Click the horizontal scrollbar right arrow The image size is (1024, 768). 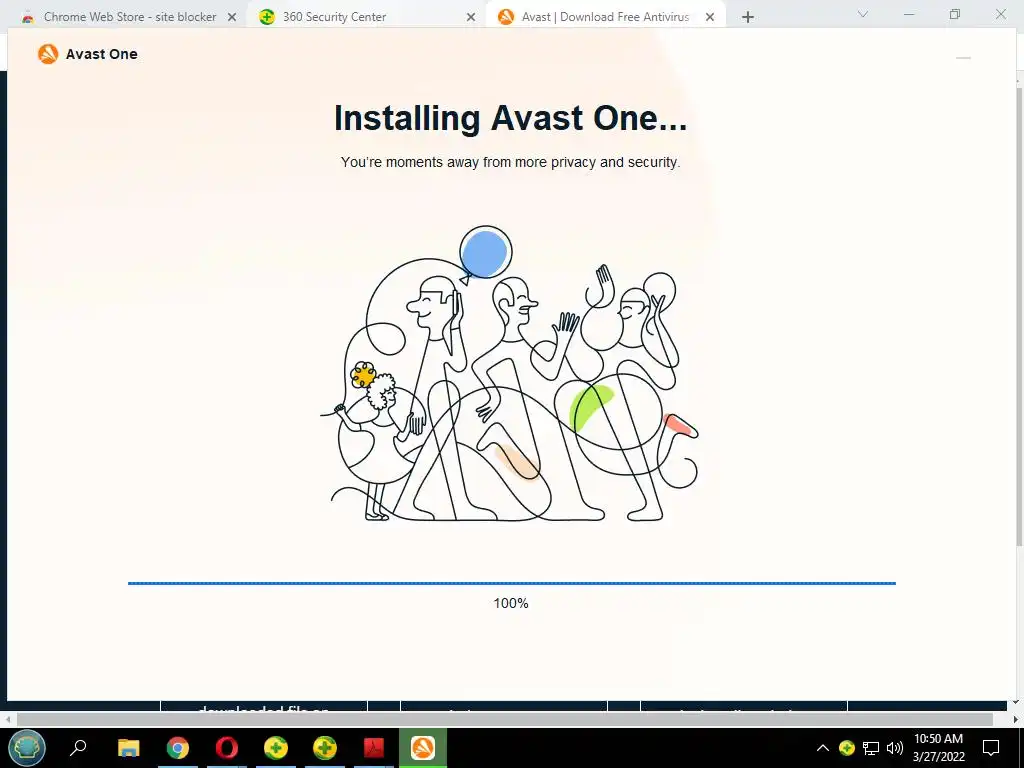click(x=1016, y=720)
